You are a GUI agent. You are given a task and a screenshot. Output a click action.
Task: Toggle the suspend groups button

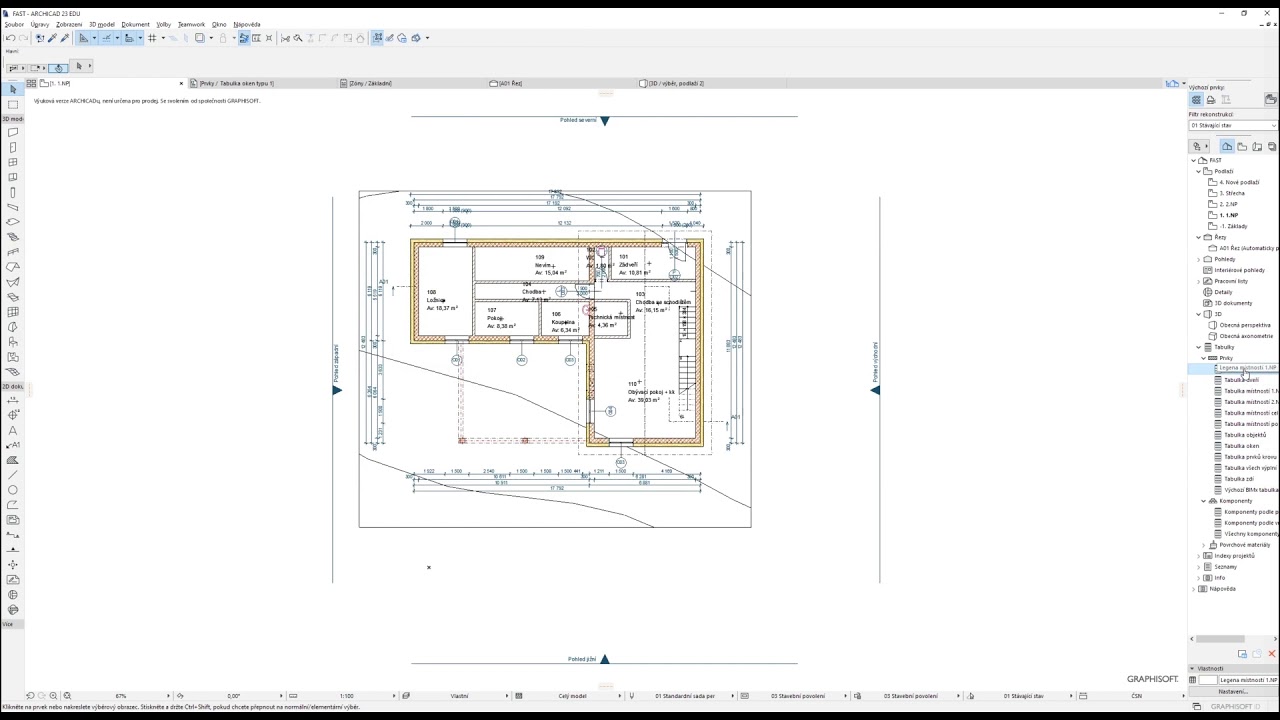pos(378,38)
